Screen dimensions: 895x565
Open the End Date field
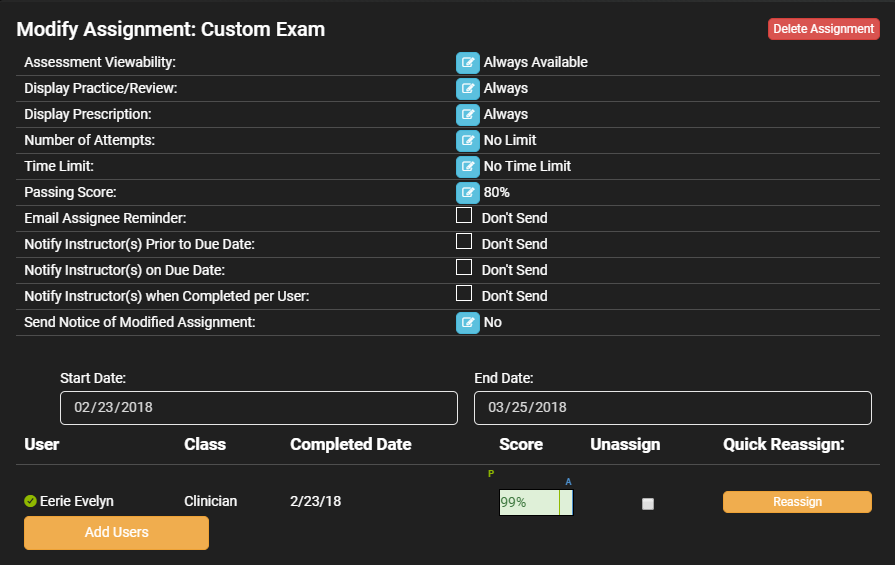point(672,407)
